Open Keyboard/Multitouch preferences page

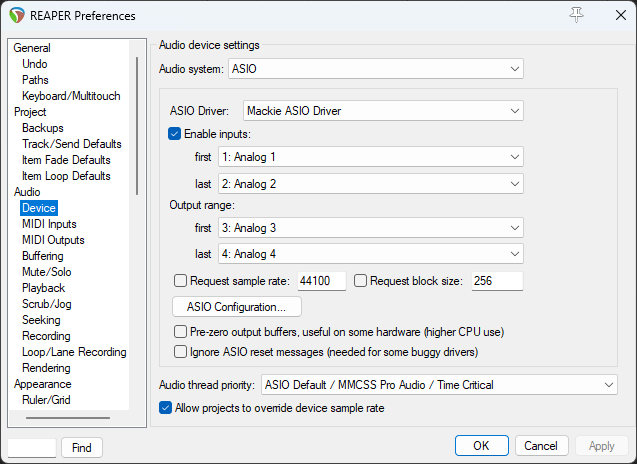(x=71, y=96)
